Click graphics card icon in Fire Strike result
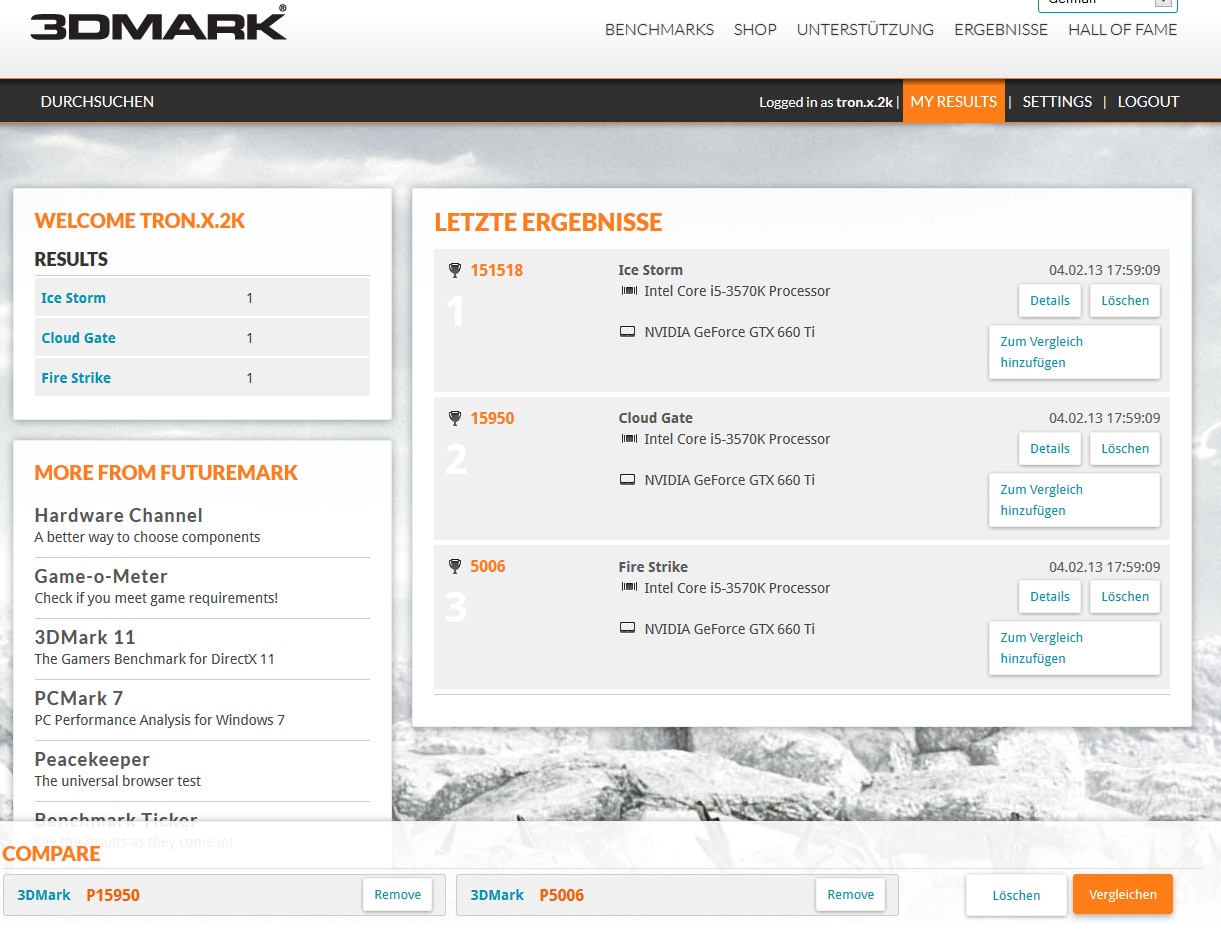 628,629
